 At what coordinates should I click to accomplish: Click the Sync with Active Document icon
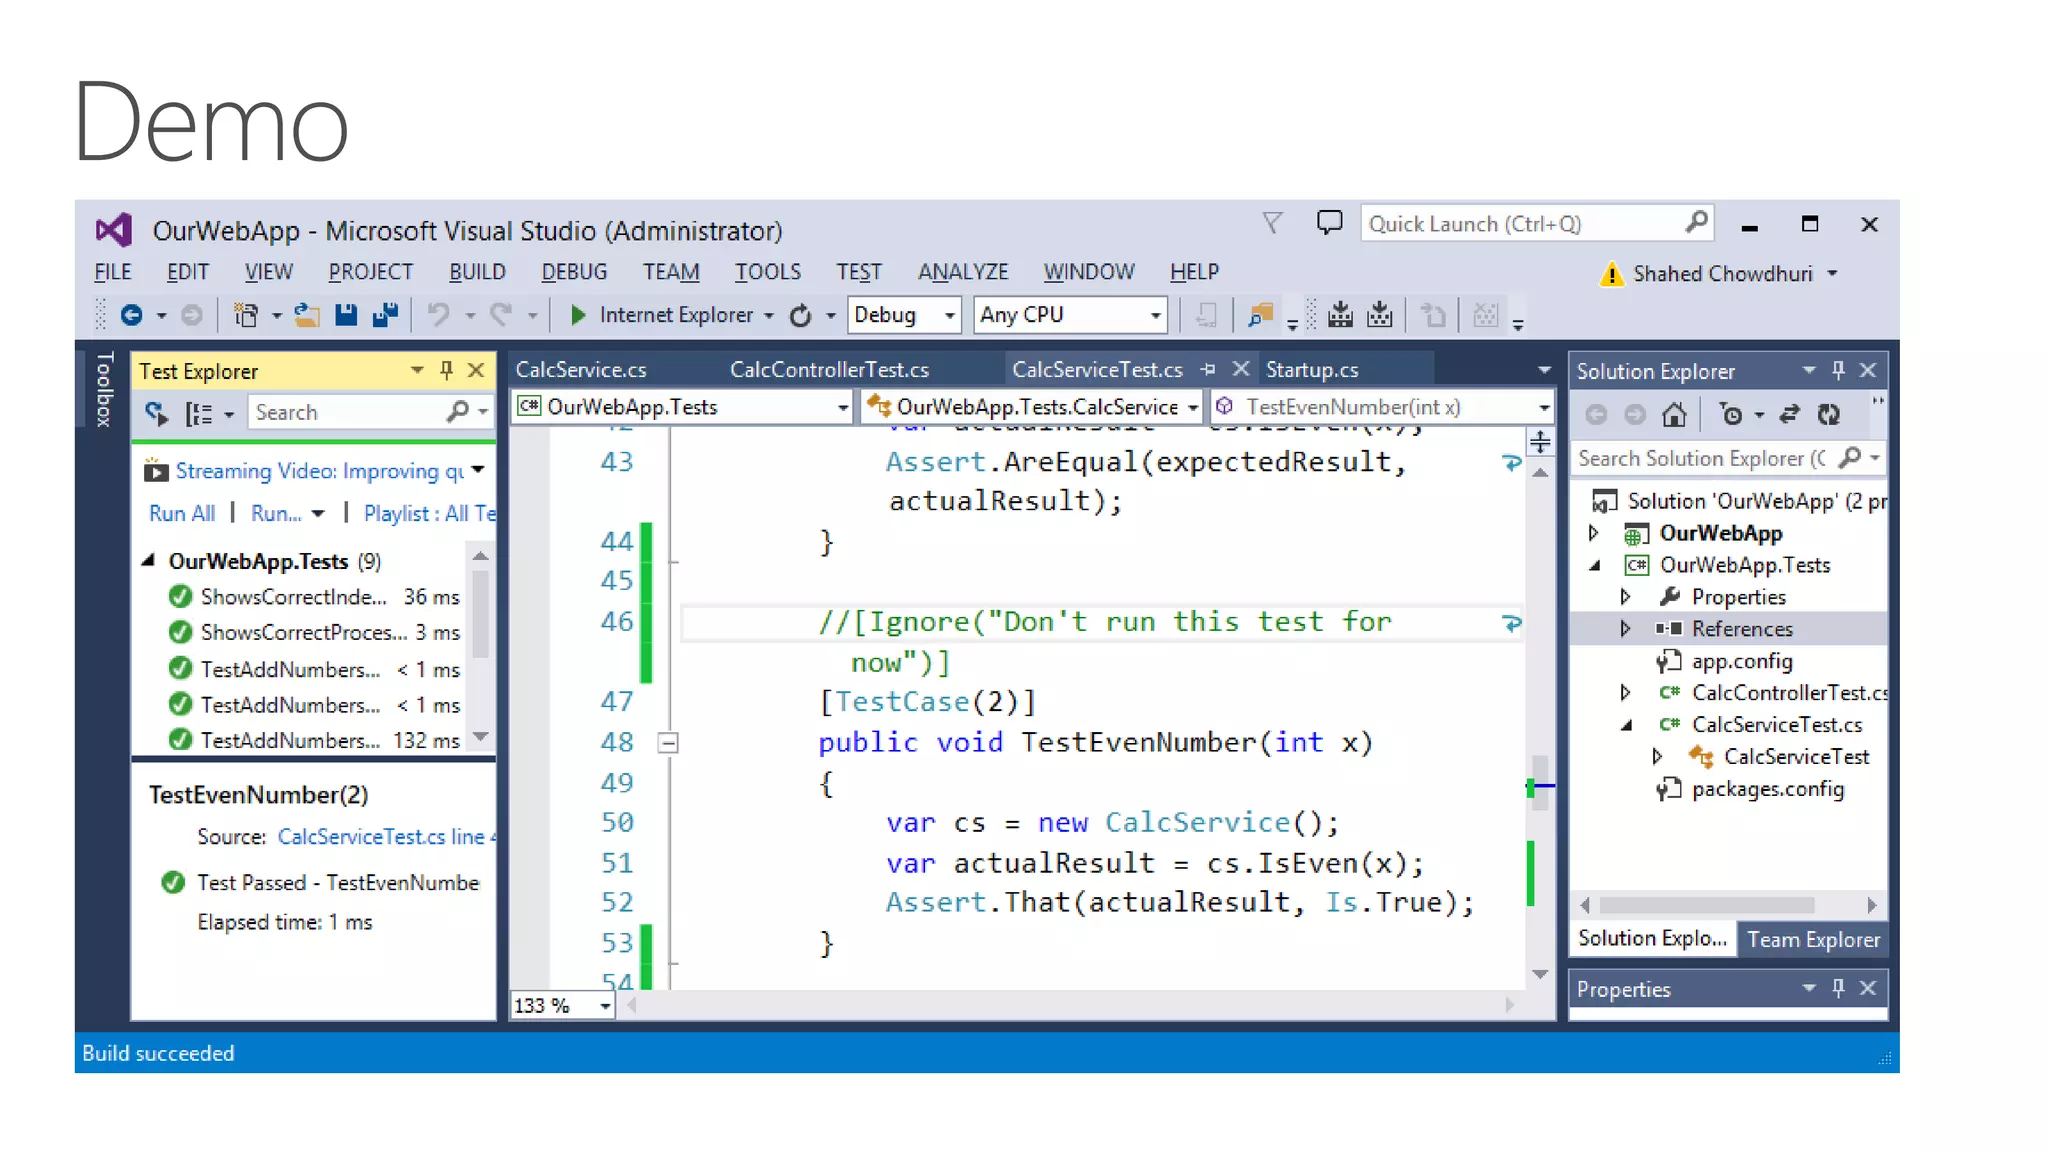1789,414
